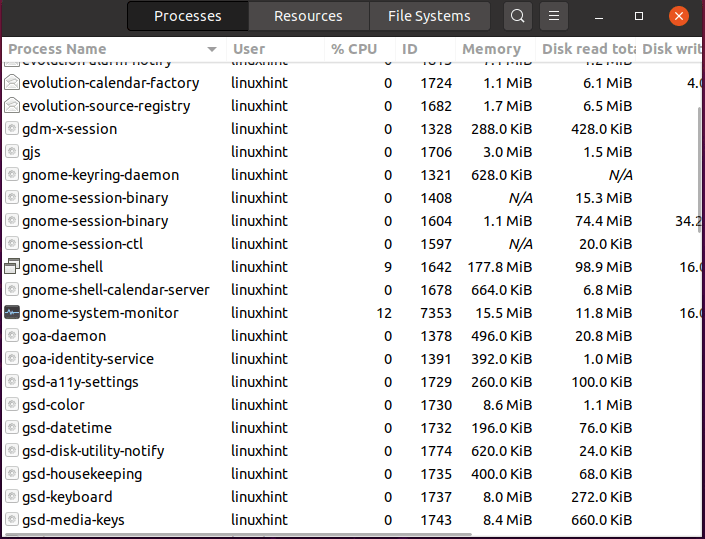
Task: Click the evolution-source-registry mail icon
Action: click(12, 105)
